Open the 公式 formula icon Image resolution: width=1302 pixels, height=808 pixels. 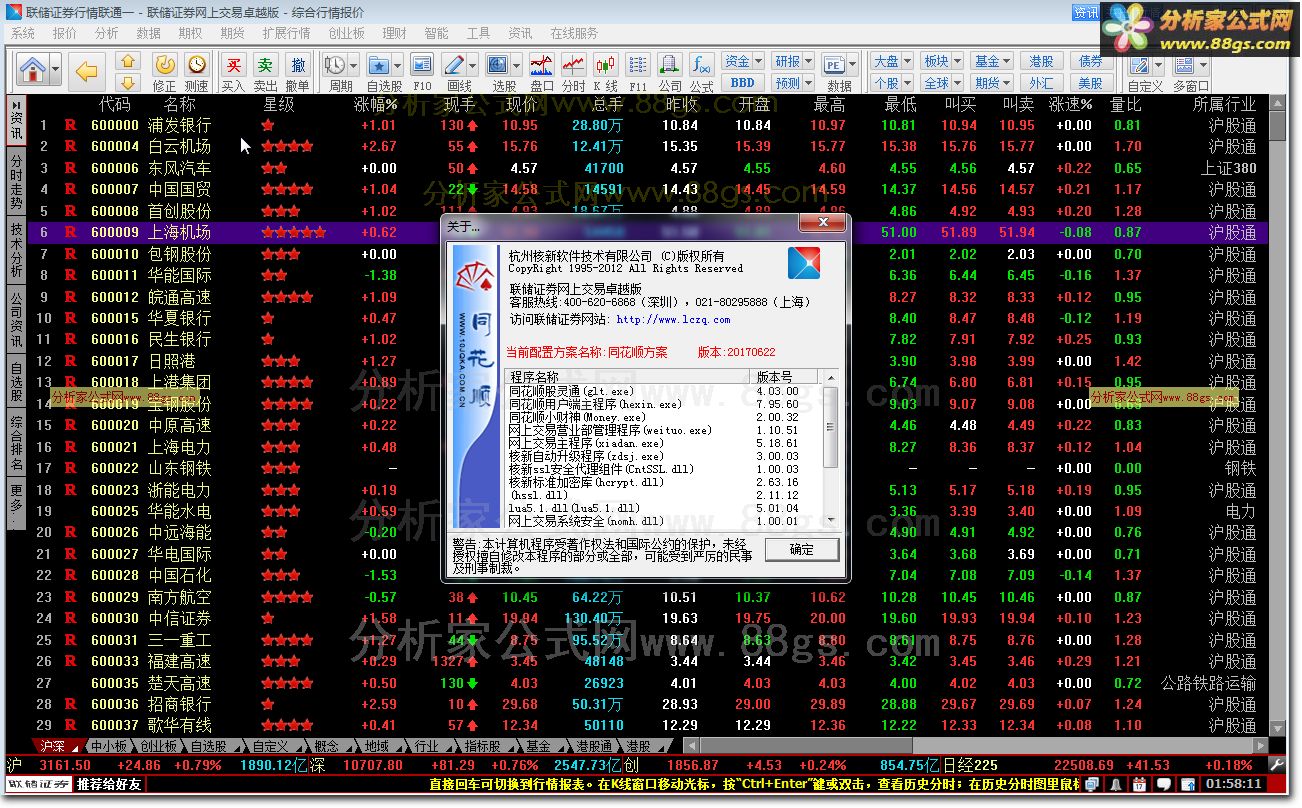(x=702, y=64)
